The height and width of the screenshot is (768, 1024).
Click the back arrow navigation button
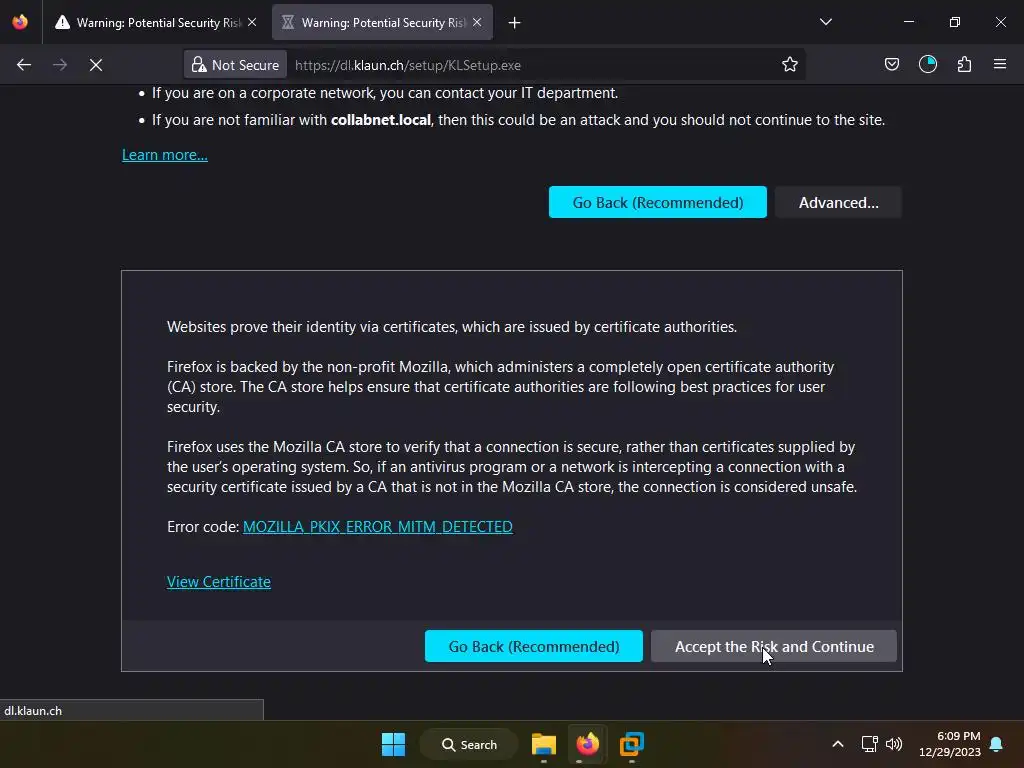[24, 65]
